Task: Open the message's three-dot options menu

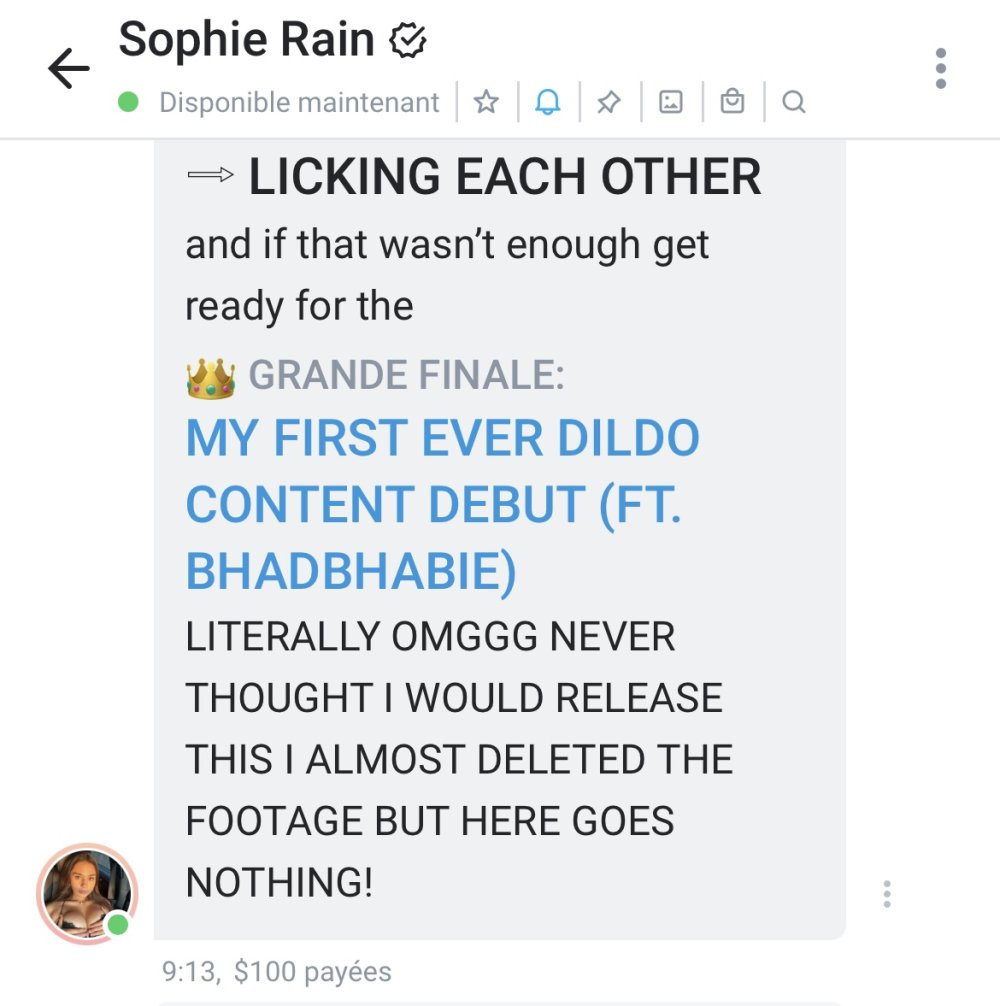Action: click(x=886, y=894)
